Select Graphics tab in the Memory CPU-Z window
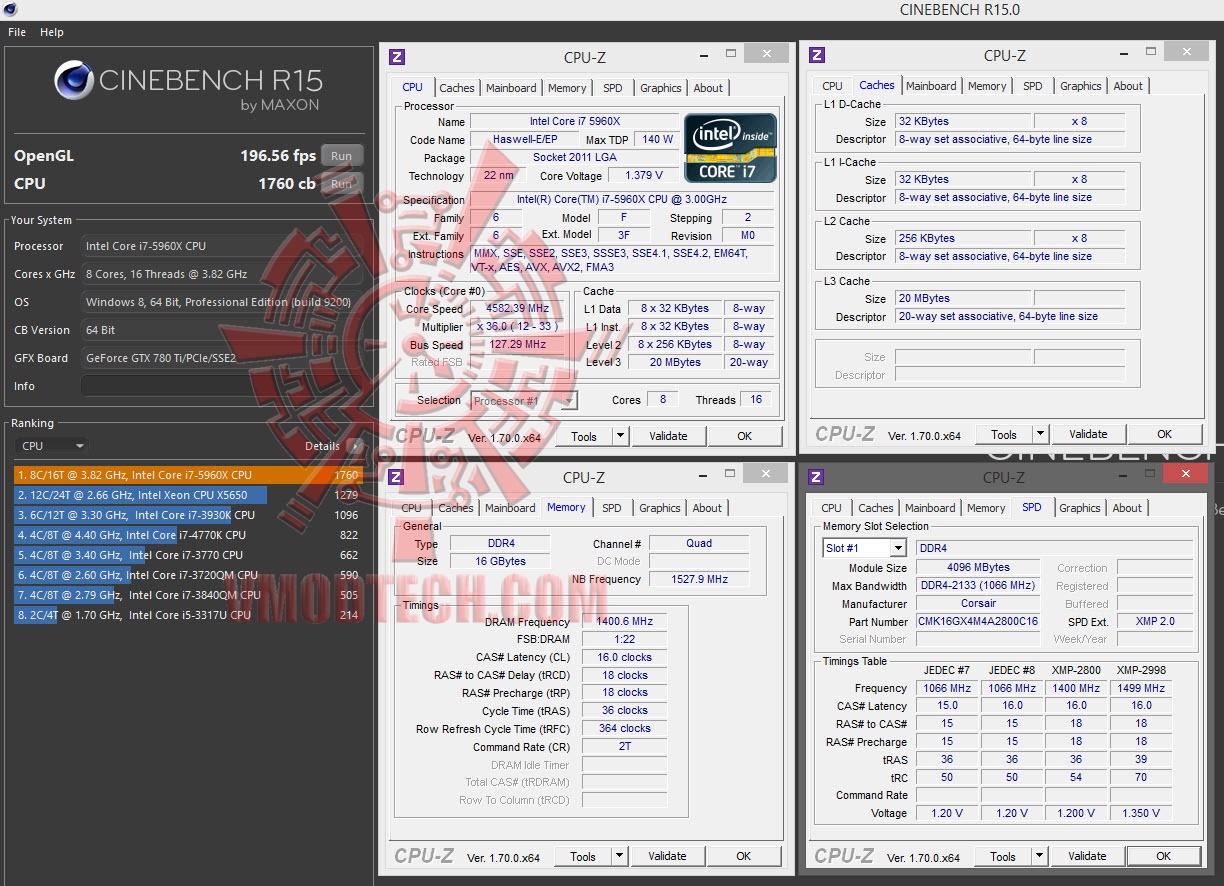The height and width of the screenshot is (886, 1224). click(x=660, y=508)
